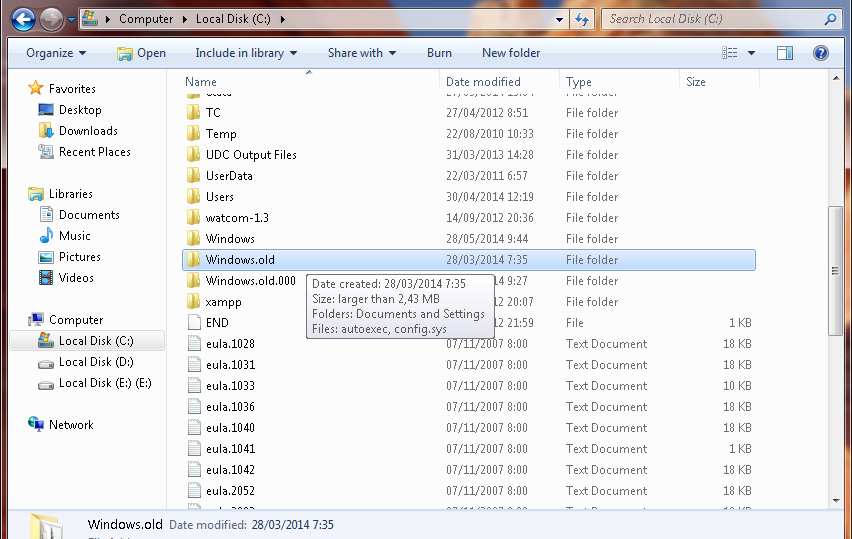
Task: Select Local Disk (D:) in navigation pane
Action: 96,362
